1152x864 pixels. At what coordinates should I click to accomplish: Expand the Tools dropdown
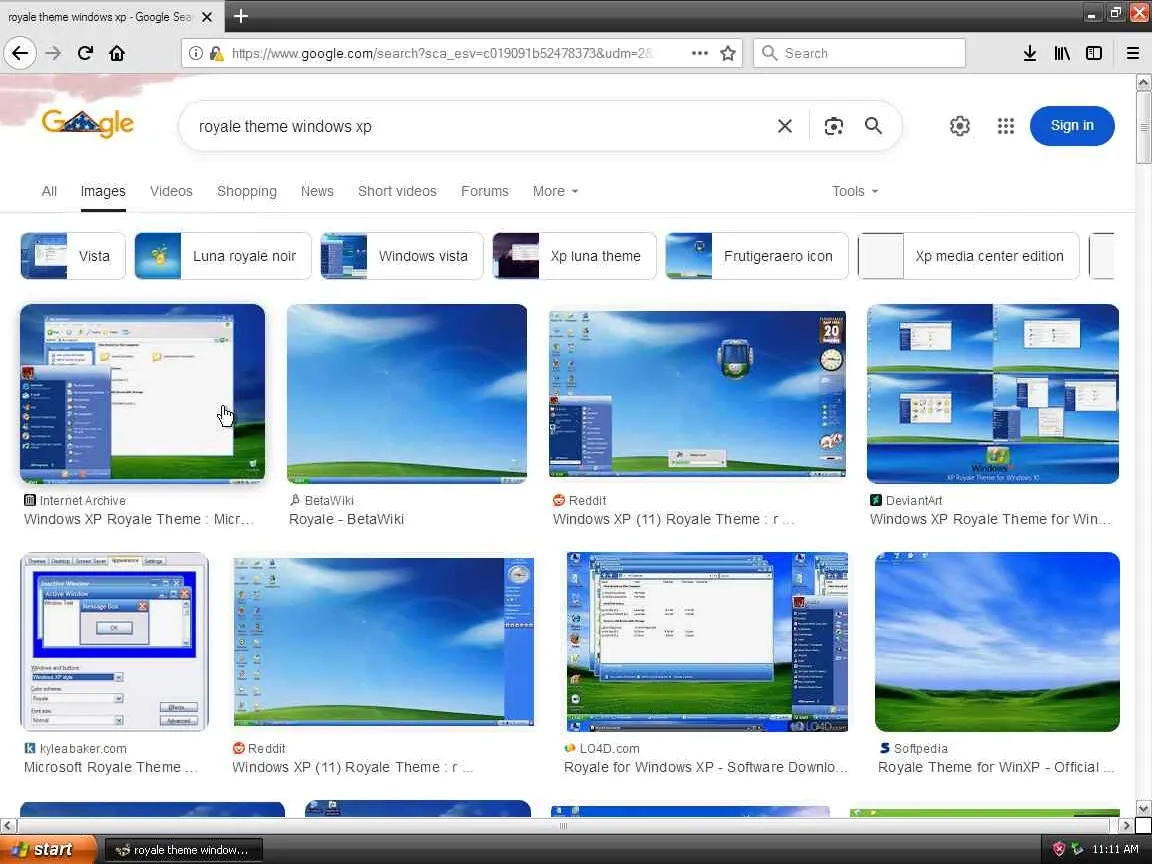854,191
